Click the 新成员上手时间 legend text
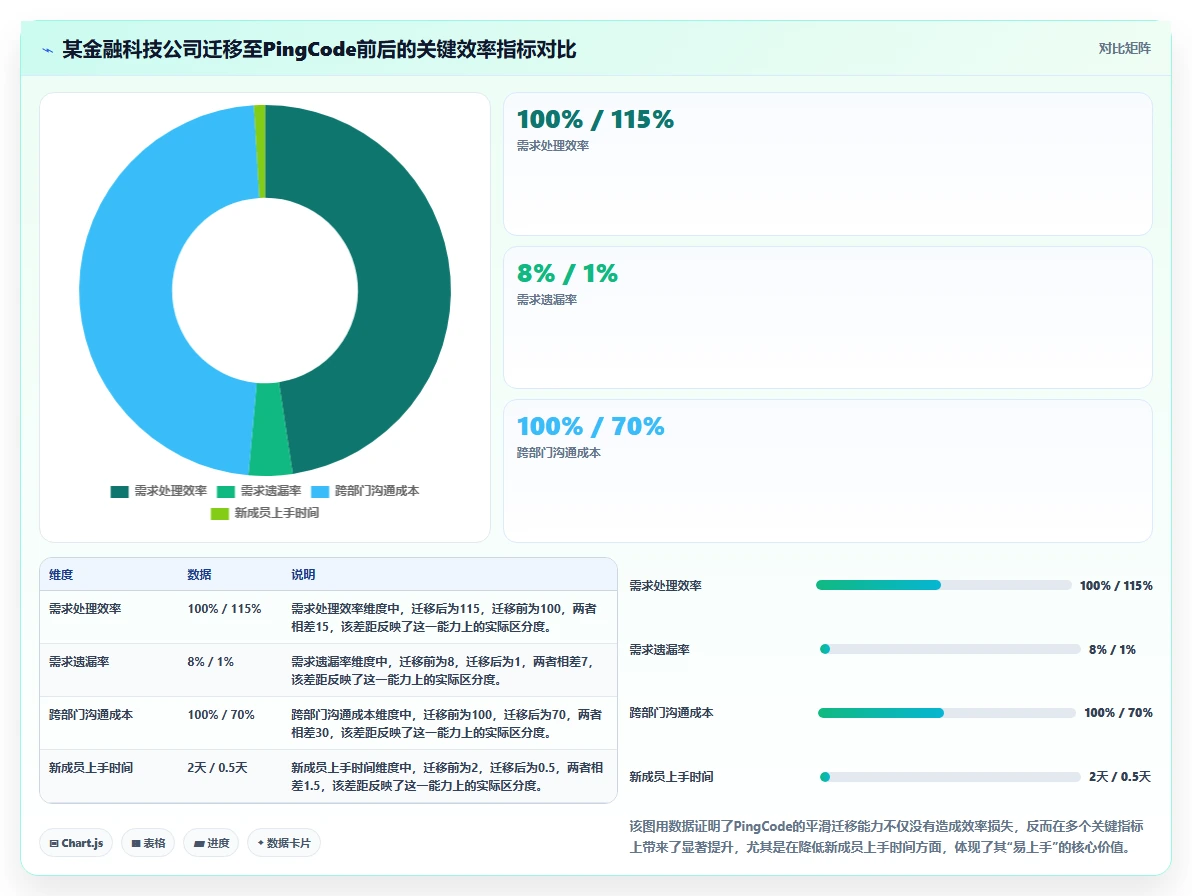Image resolution: width=1192 pixels, height=896 pixels. [x=277, y=513]
